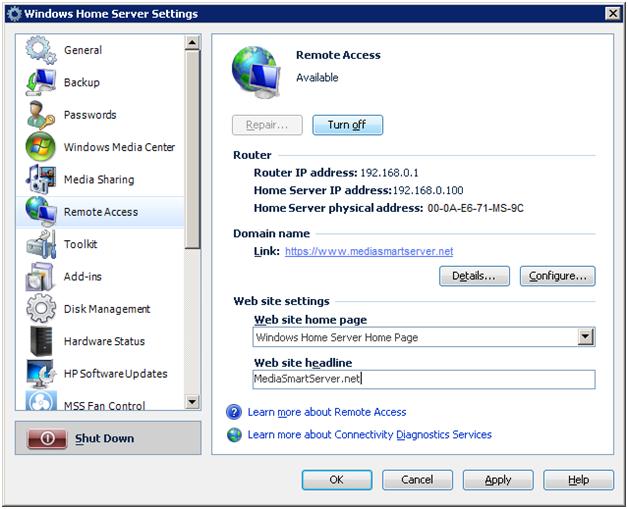Image resolution: width=628 pixels, height=509 pixels.
Task: Click the title bar gear icon
Action: click(x=15, y=14)
